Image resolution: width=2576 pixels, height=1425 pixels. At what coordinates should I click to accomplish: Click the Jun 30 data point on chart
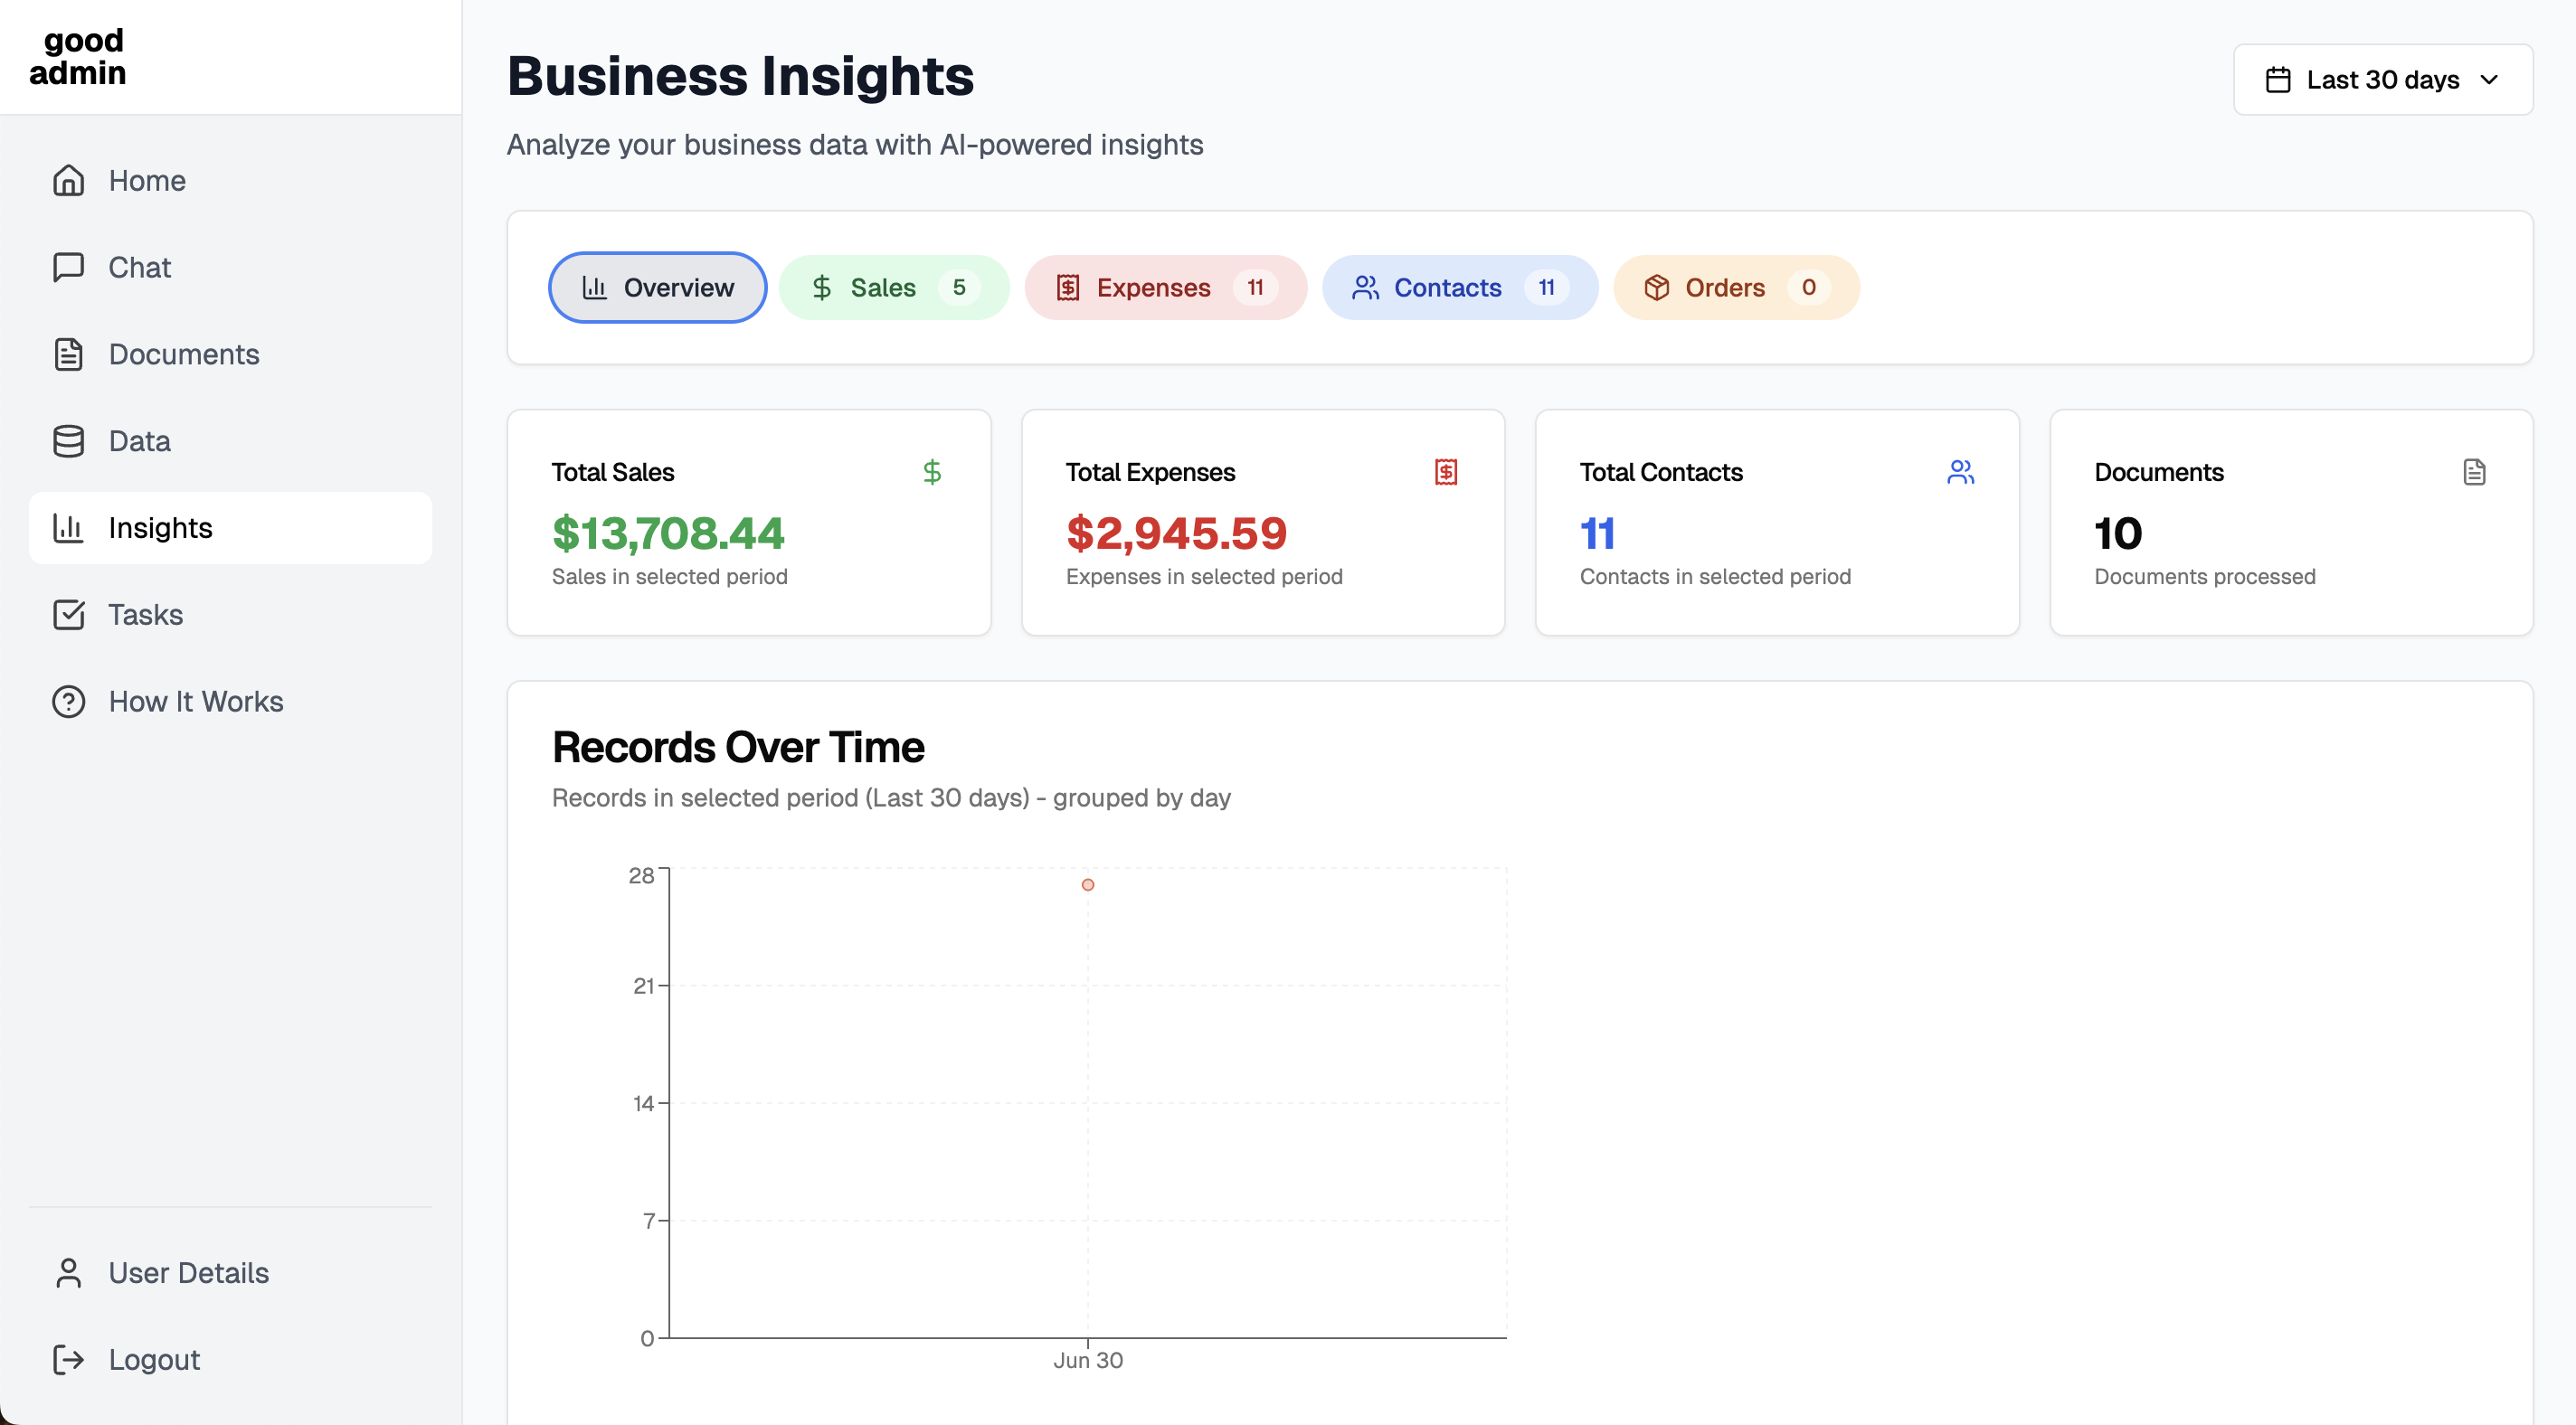point(1087,885)
